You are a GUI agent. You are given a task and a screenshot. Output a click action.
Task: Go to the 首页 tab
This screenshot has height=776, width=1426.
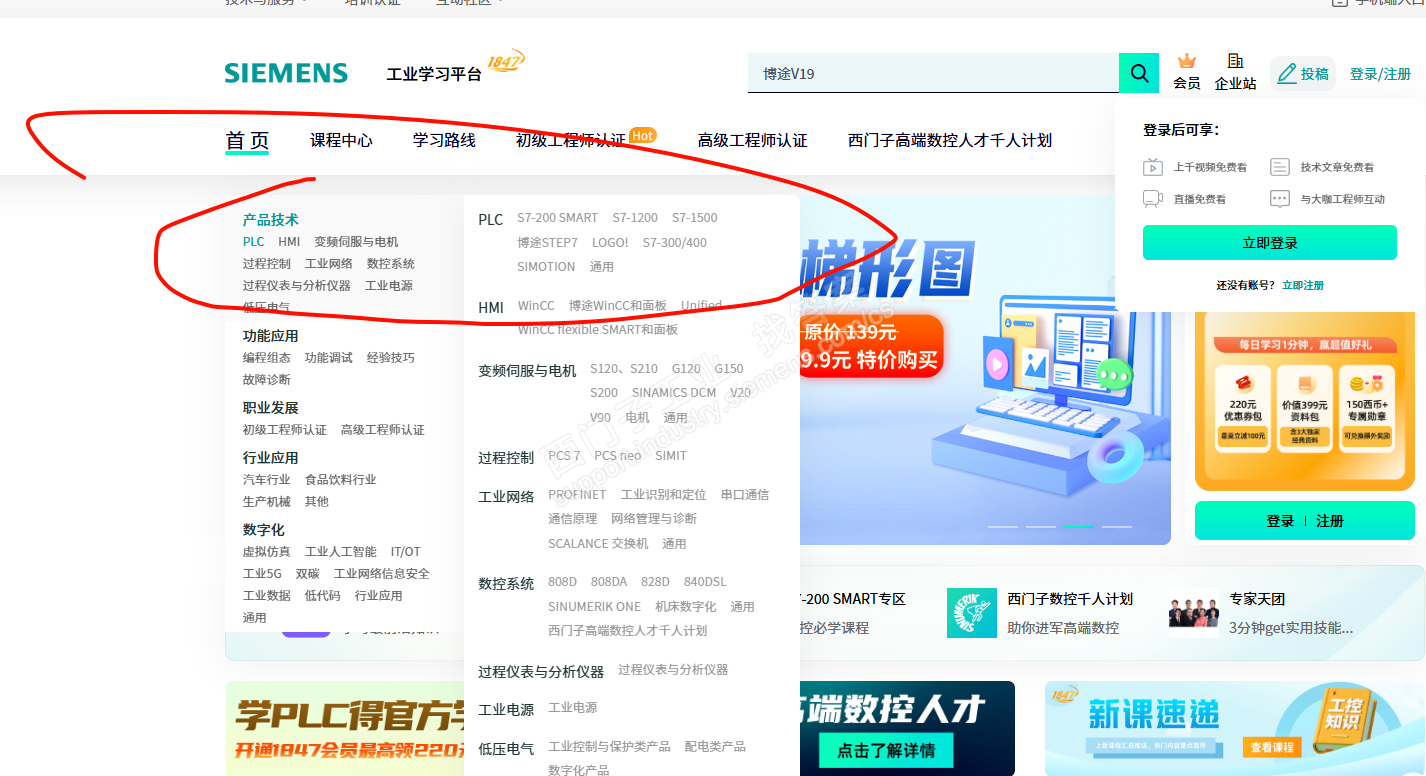(x=247, y=141)
